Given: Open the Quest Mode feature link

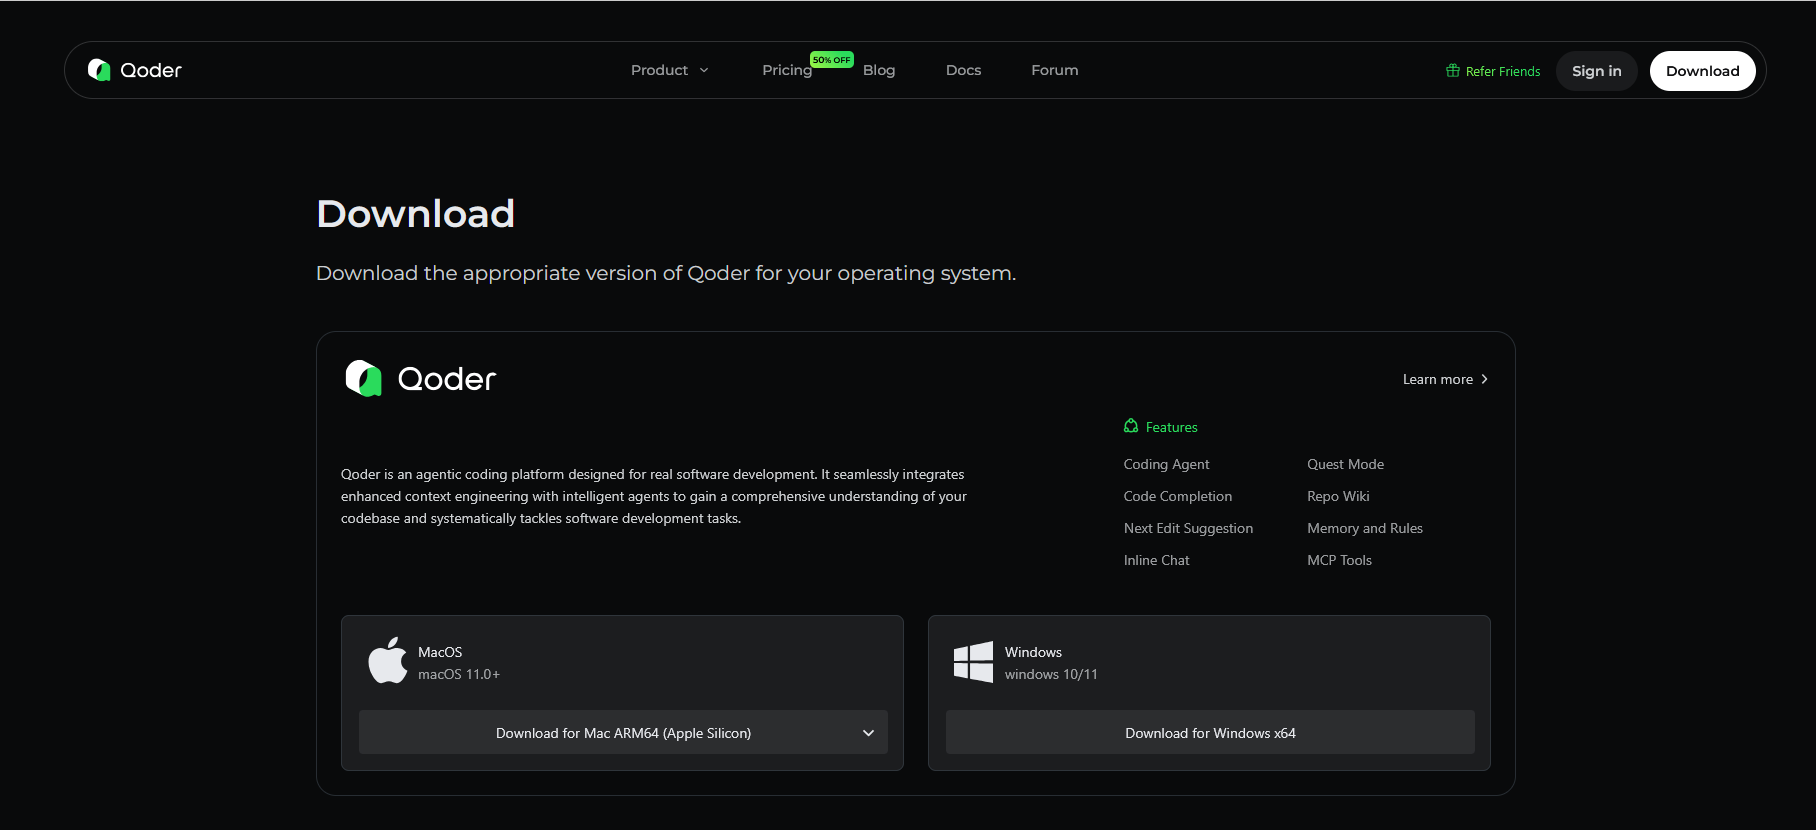Looking at the screenshot, I should (1345, 464).
